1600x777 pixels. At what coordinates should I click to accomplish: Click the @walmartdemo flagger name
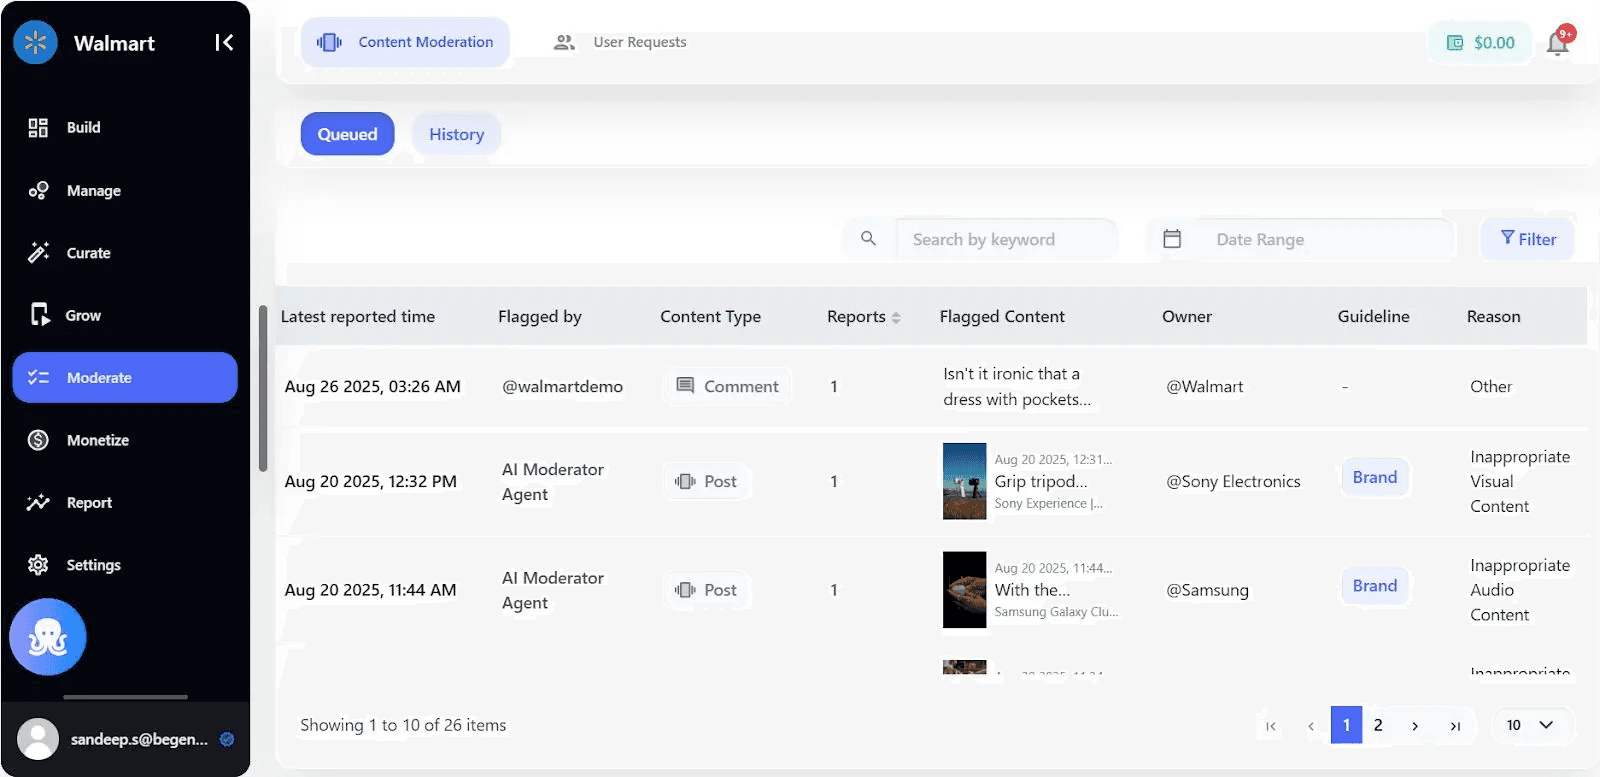click(x=562, y=387)
